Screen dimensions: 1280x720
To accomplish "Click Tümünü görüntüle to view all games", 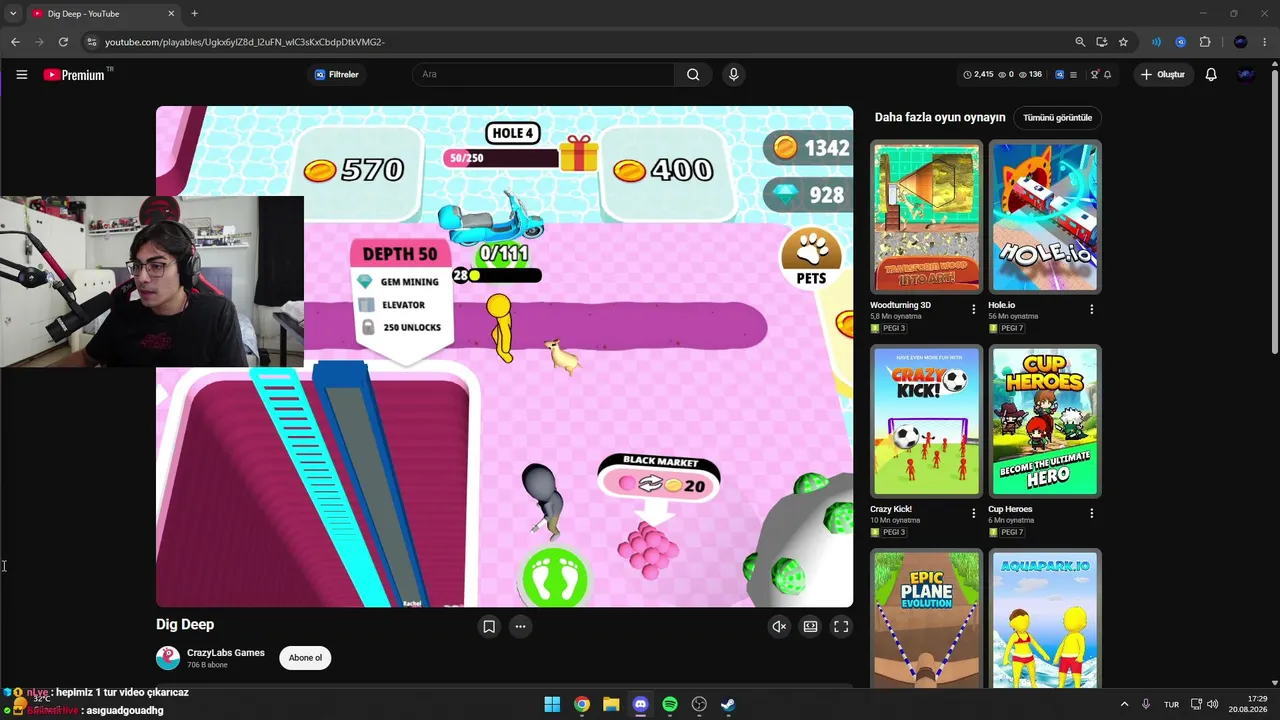I will (x=1058, y=118).
